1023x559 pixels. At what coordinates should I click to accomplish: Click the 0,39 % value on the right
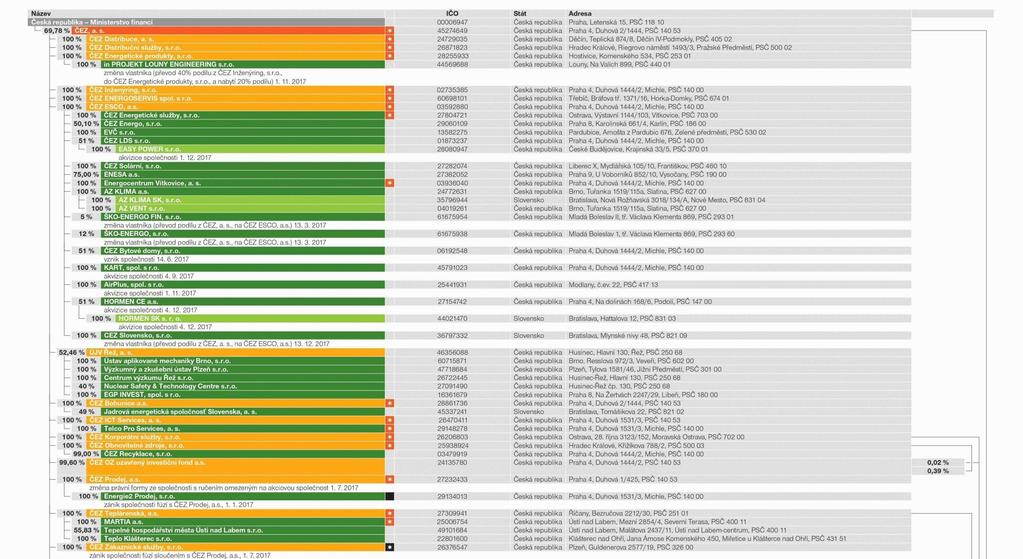click(x=938, y=471)
